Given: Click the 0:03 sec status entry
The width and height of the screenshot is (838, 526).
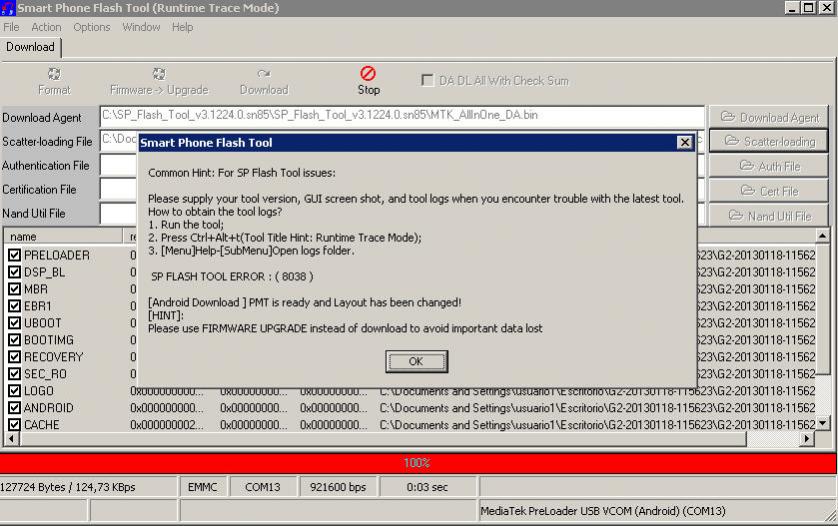Looking at the screenshot, I should (427, 487).
